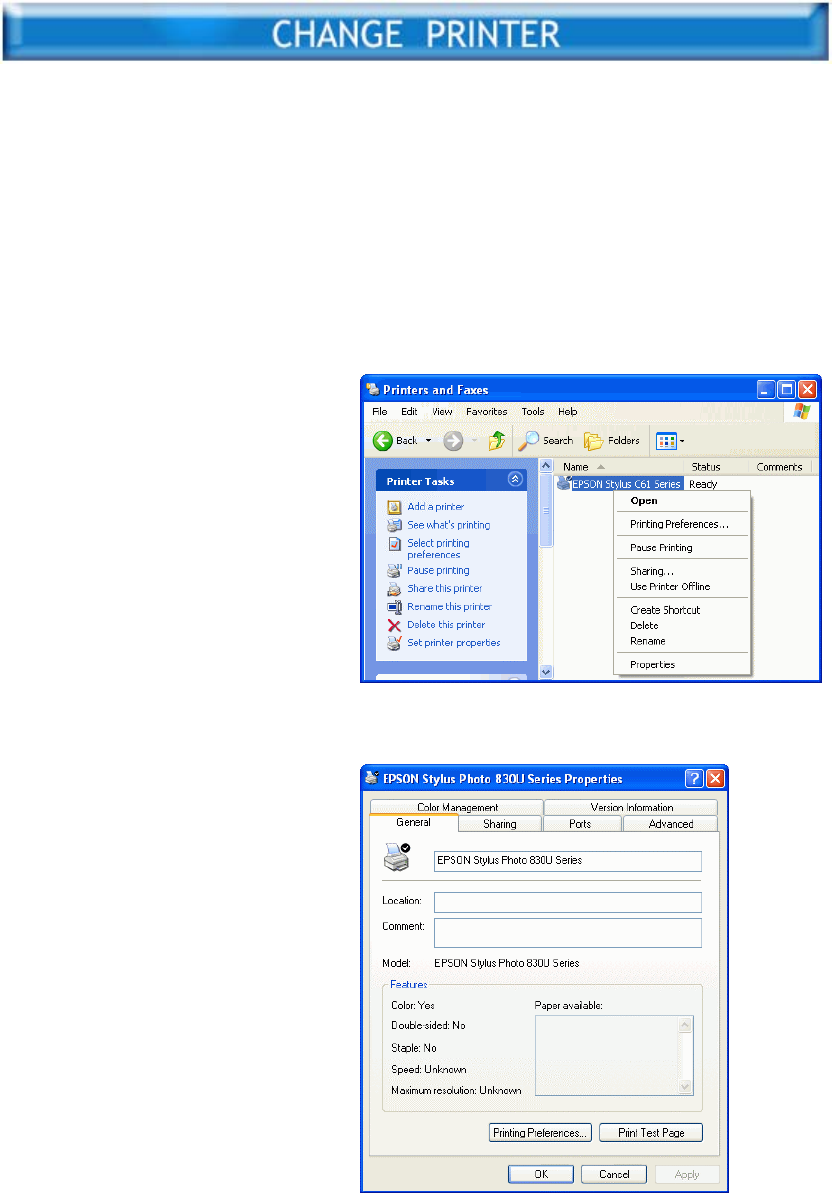
Task: Click OK in Properties dialog
Action: [x=541, y=1174]
